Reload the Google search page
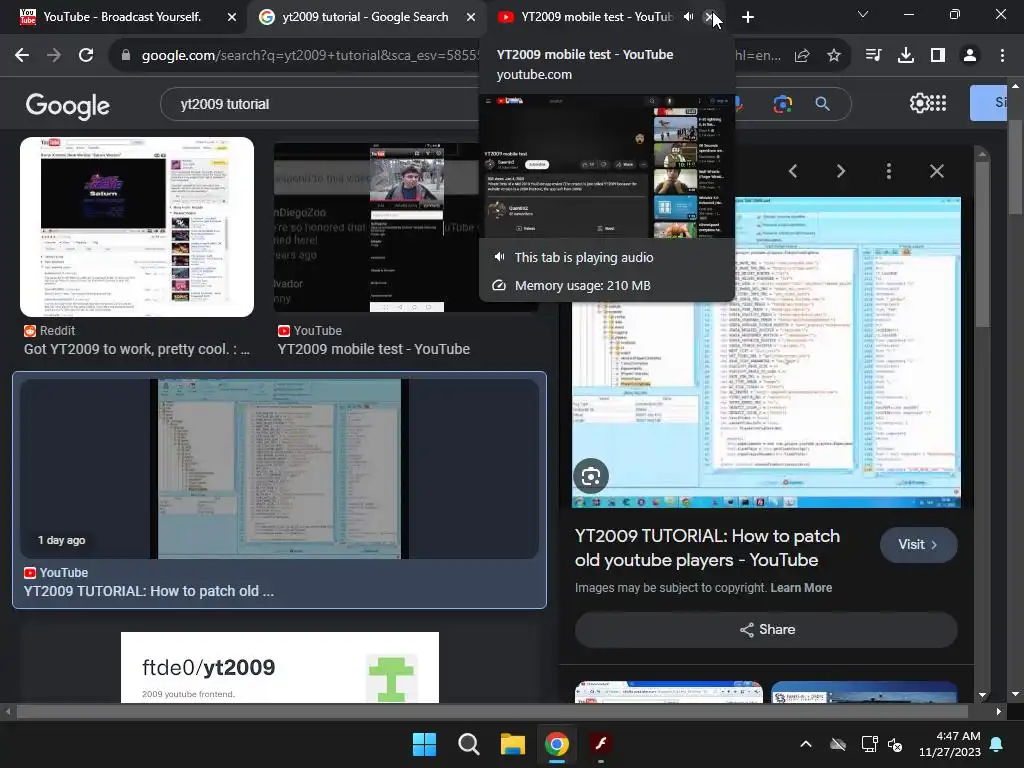Screen dimensions: 1024x768 pyautogui.click(x=86, y=56)
